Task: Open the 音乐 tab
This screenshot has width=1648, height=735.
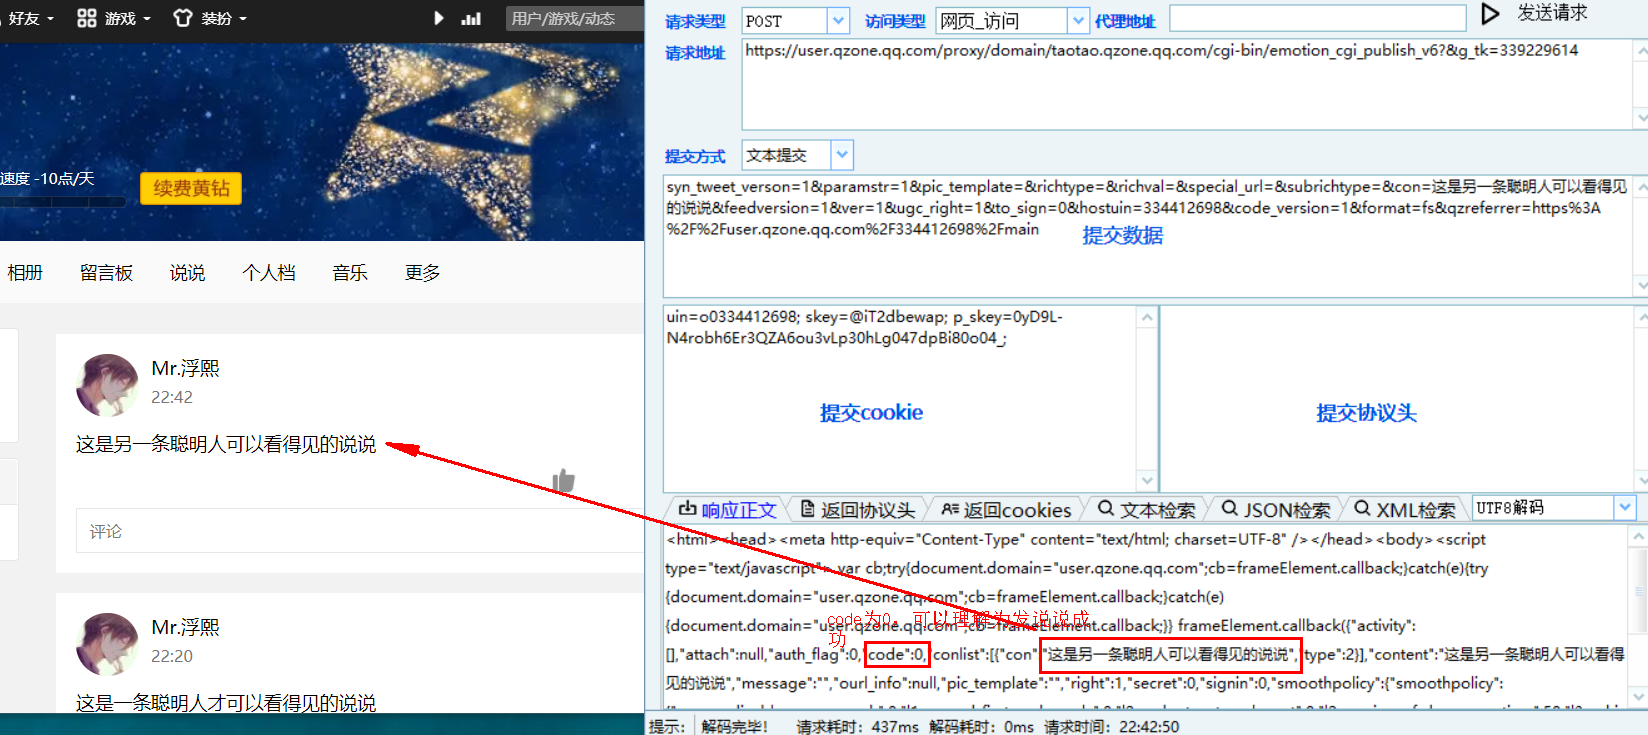Action: click(350, 273)
